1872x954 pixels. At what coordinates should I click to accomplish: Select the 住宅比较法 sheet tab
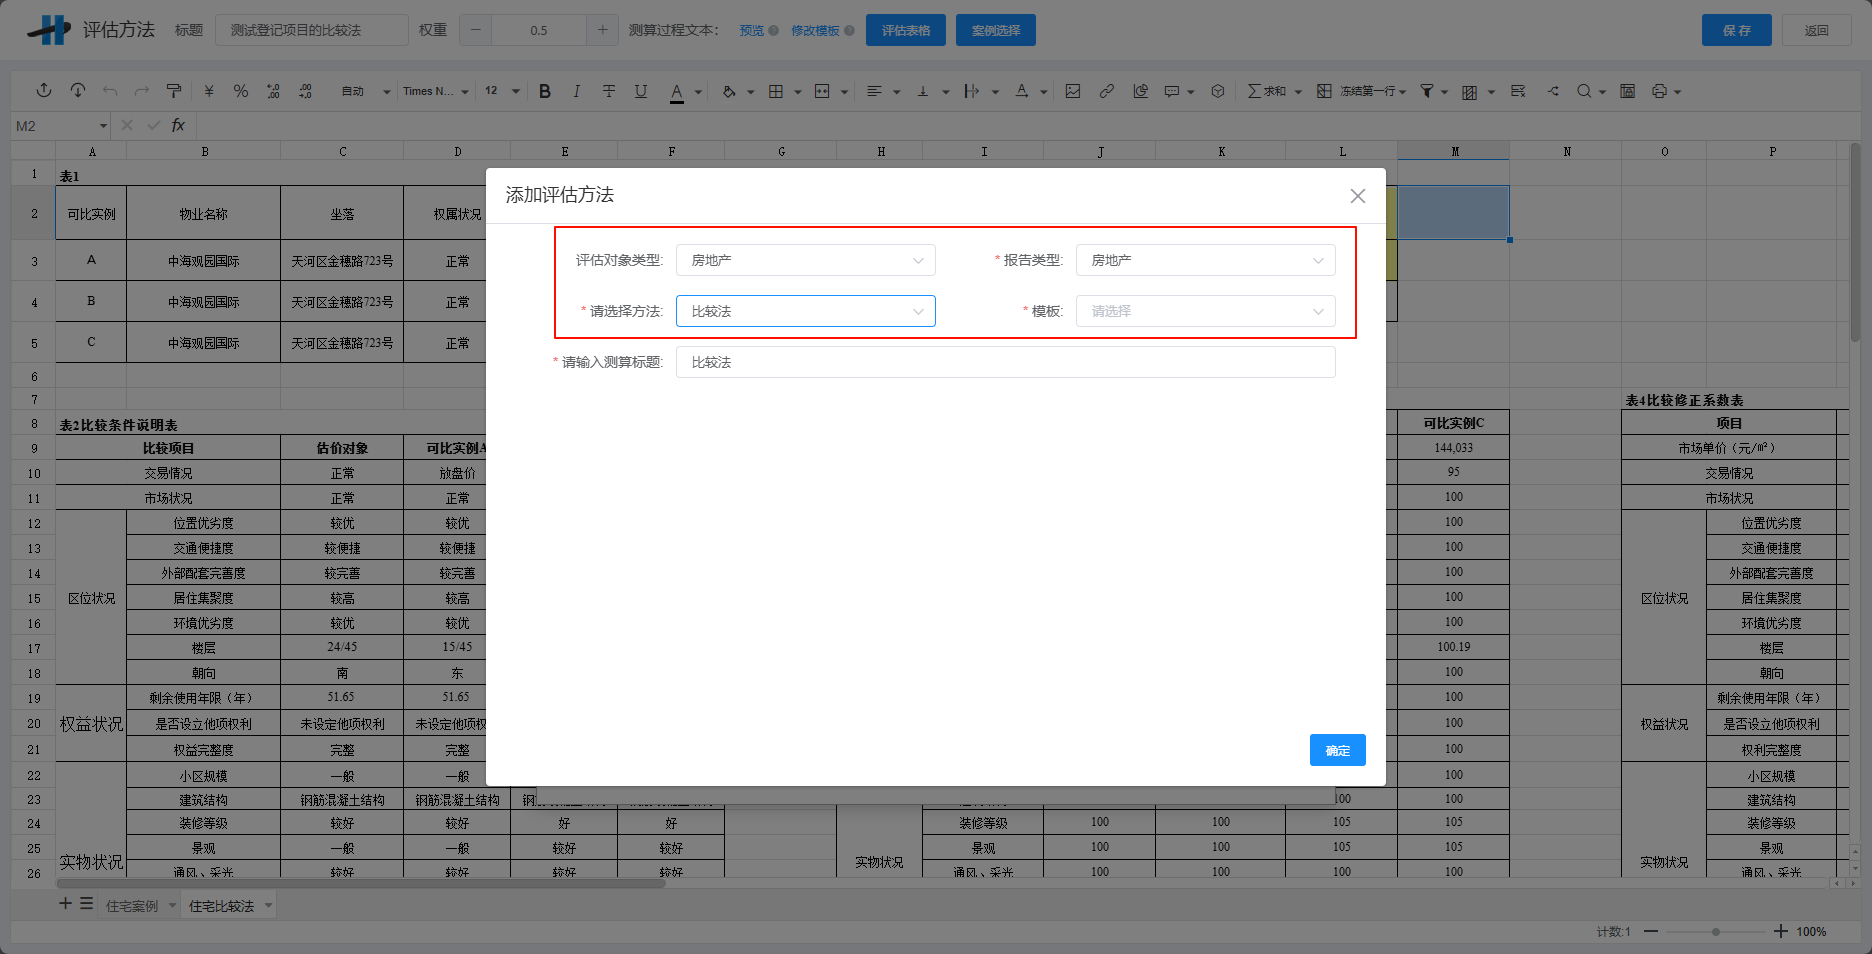point(221,906)
